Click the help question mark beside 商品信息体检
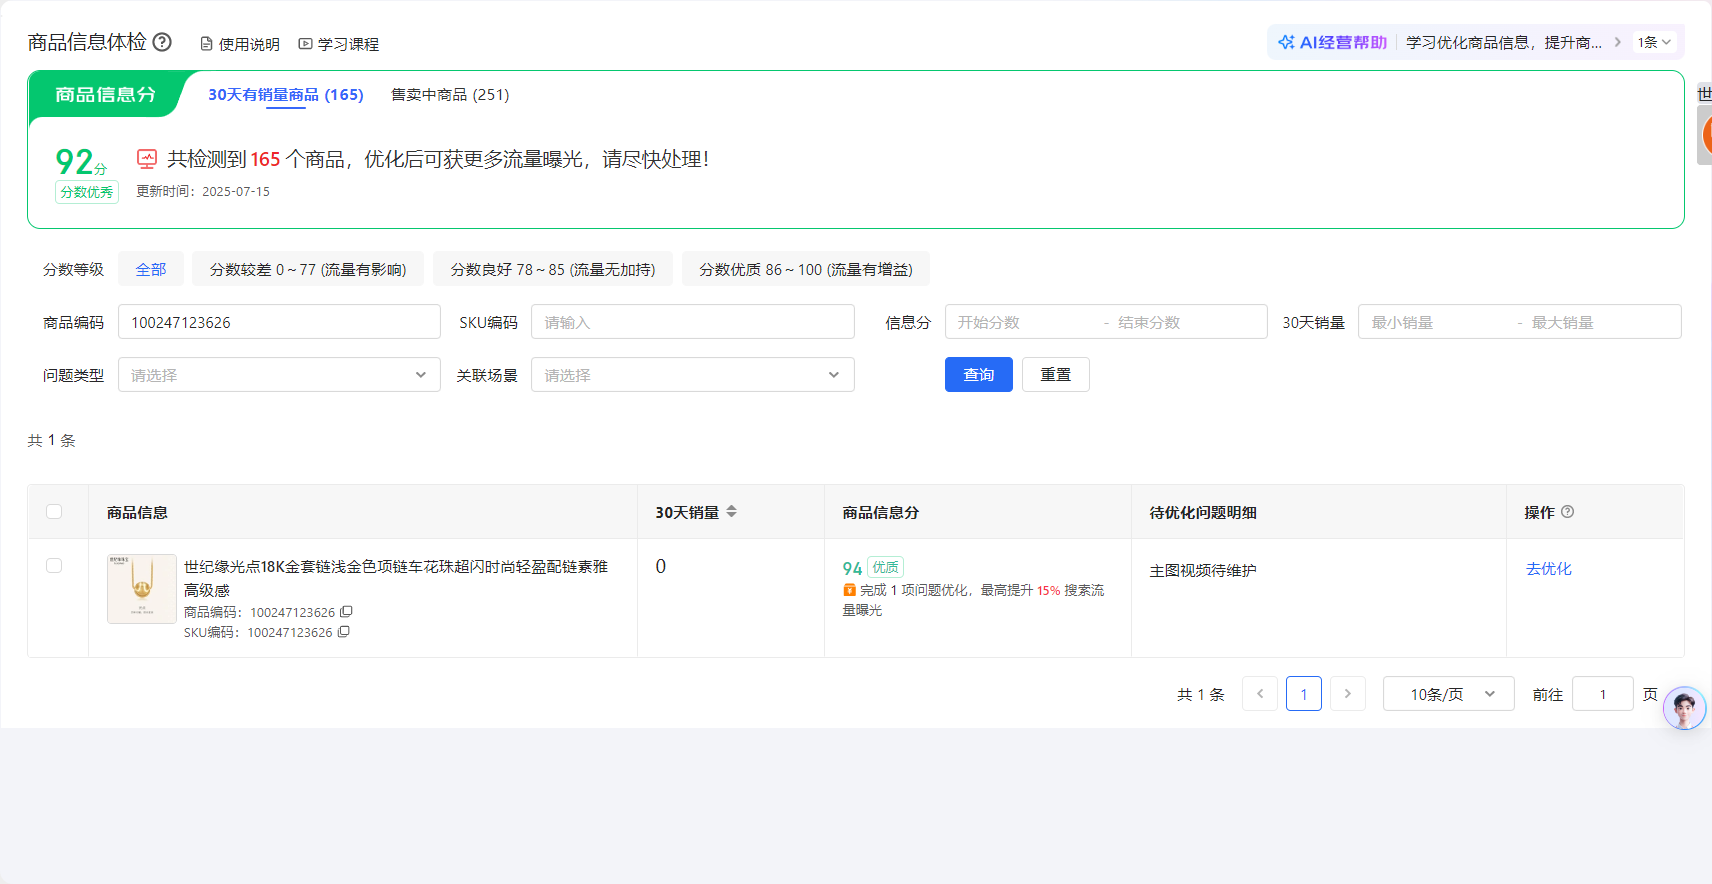1712x884 pixels. [162, 42]
